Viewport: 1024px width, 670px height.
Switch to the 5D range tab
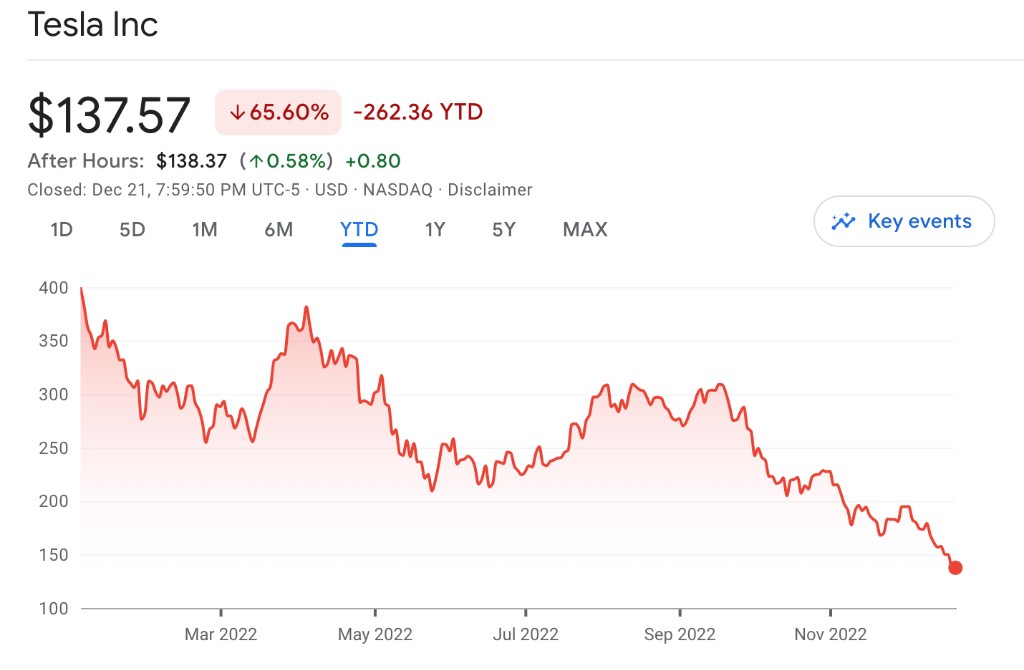pyautogui.click(x=132, y=229)
